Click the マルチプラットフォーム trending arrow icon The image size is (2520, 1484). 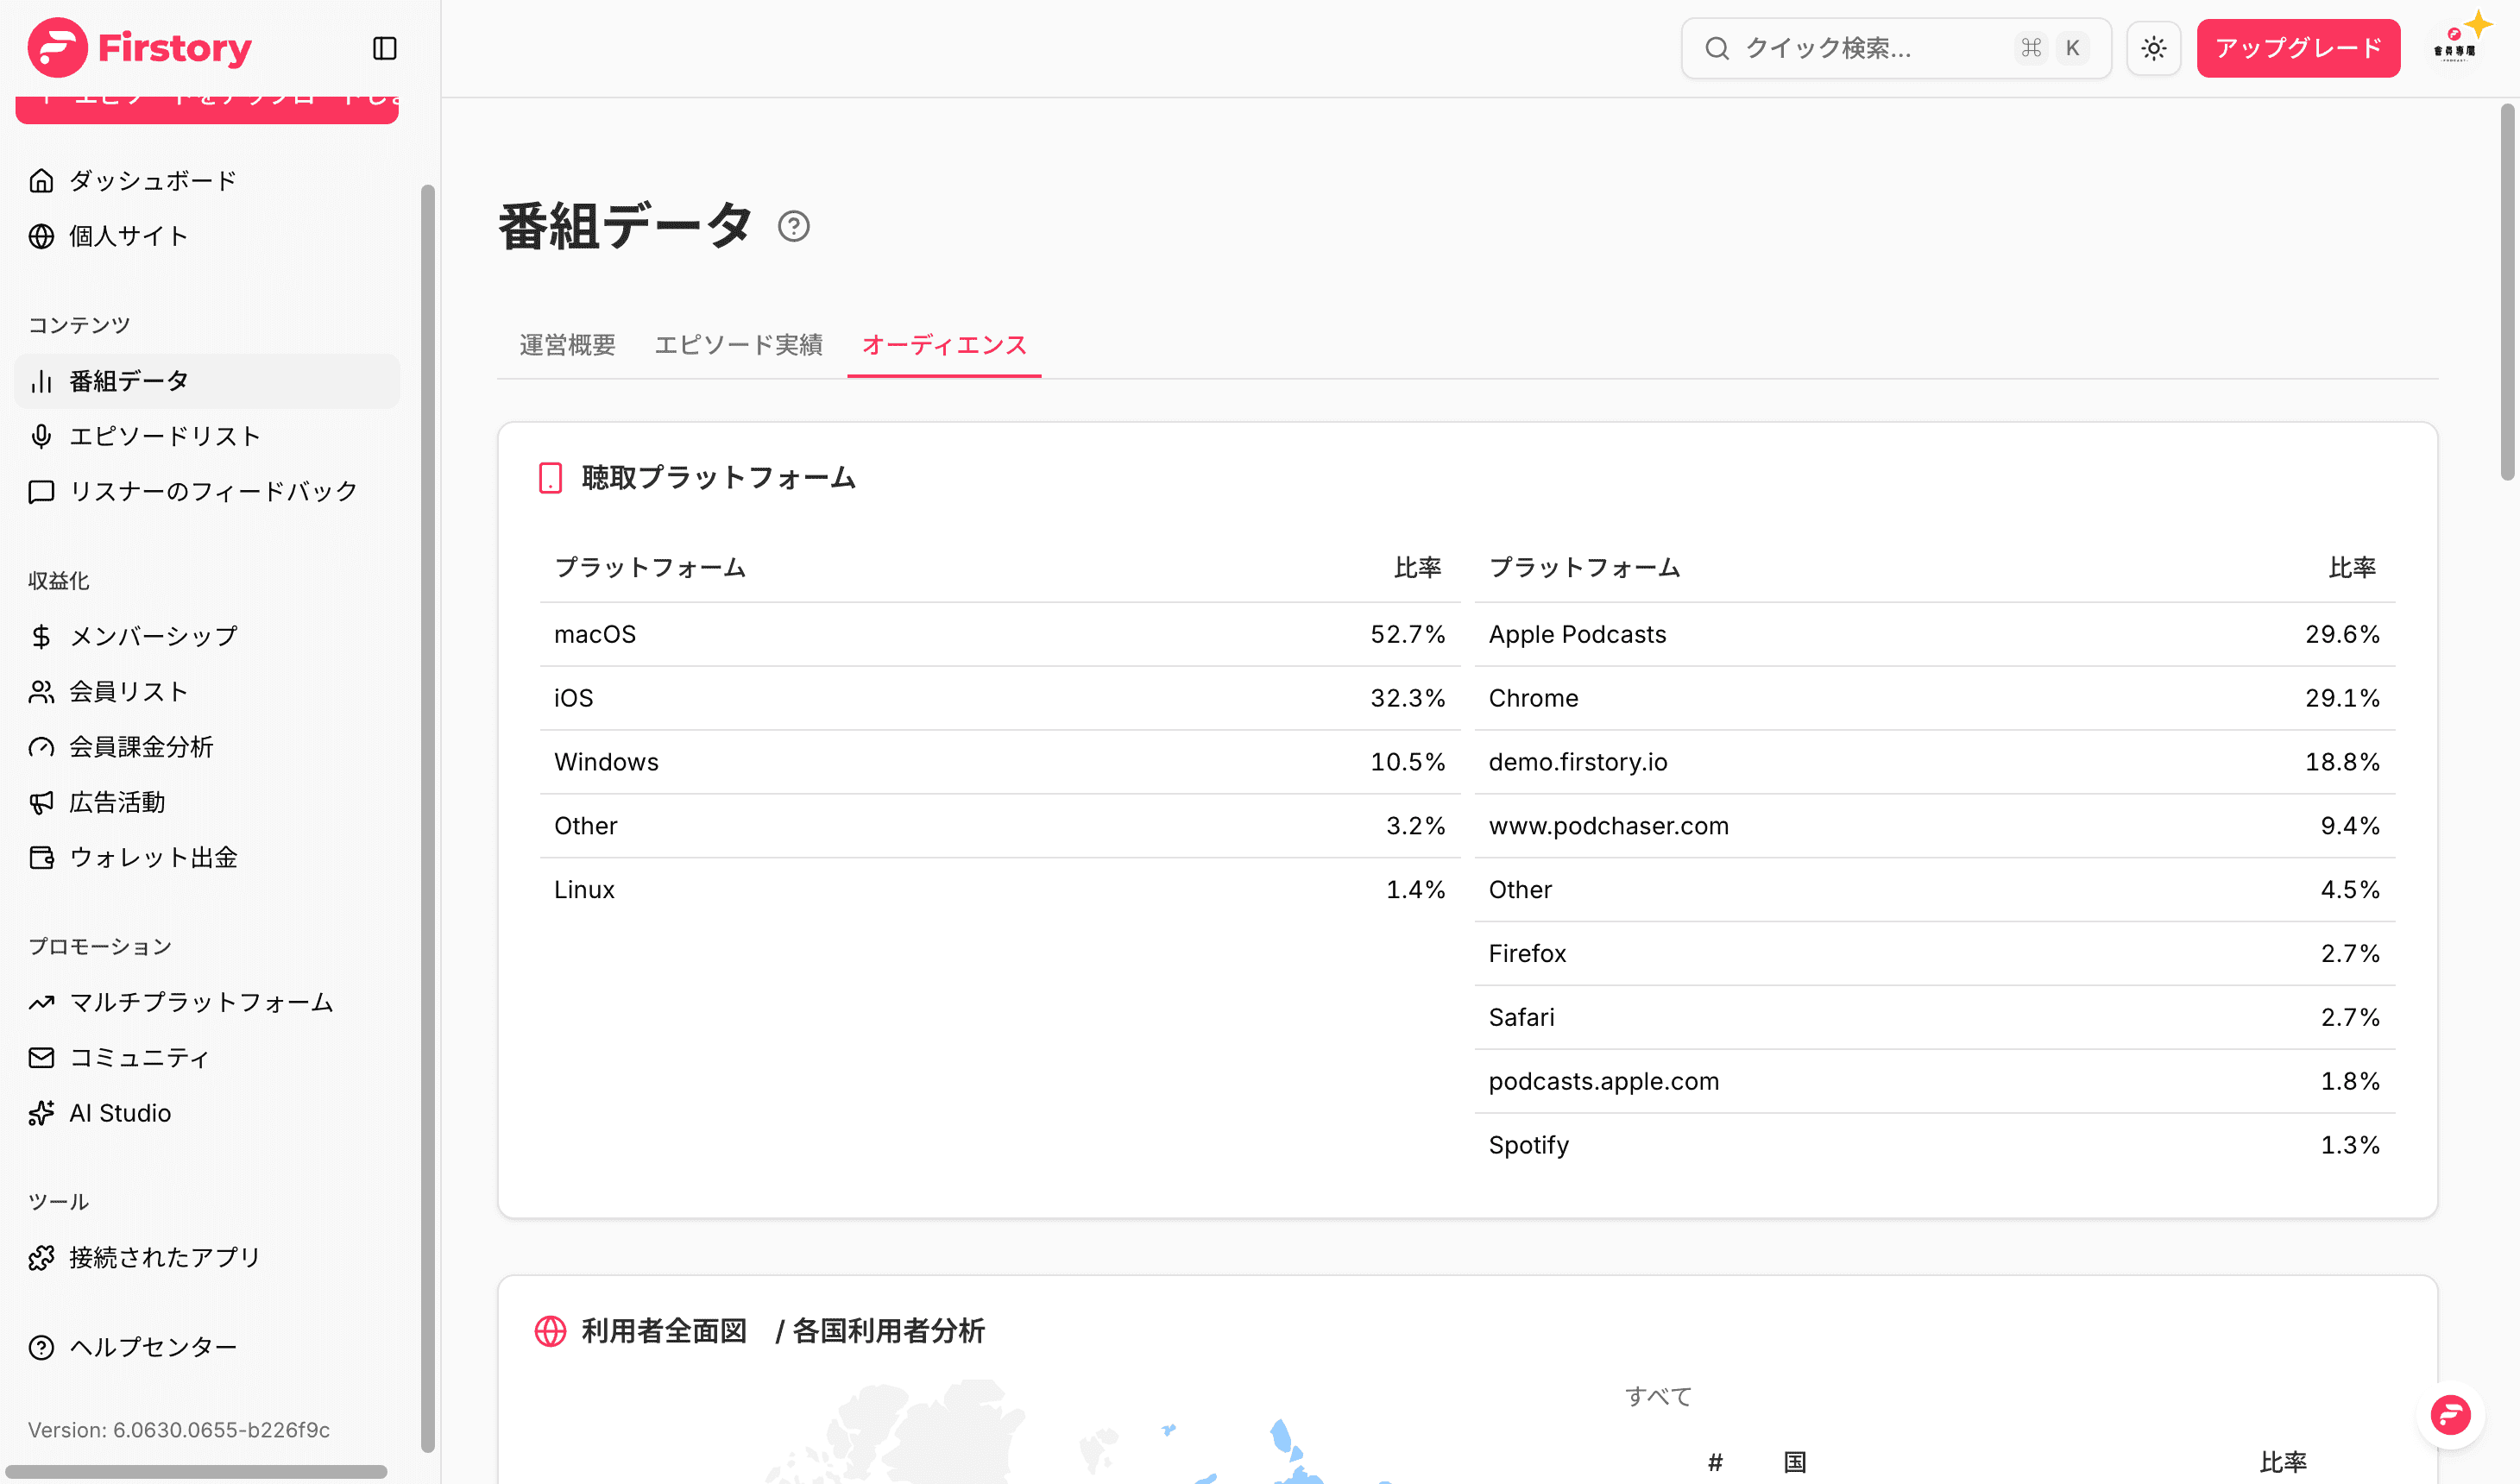[x=41, y=1002]
